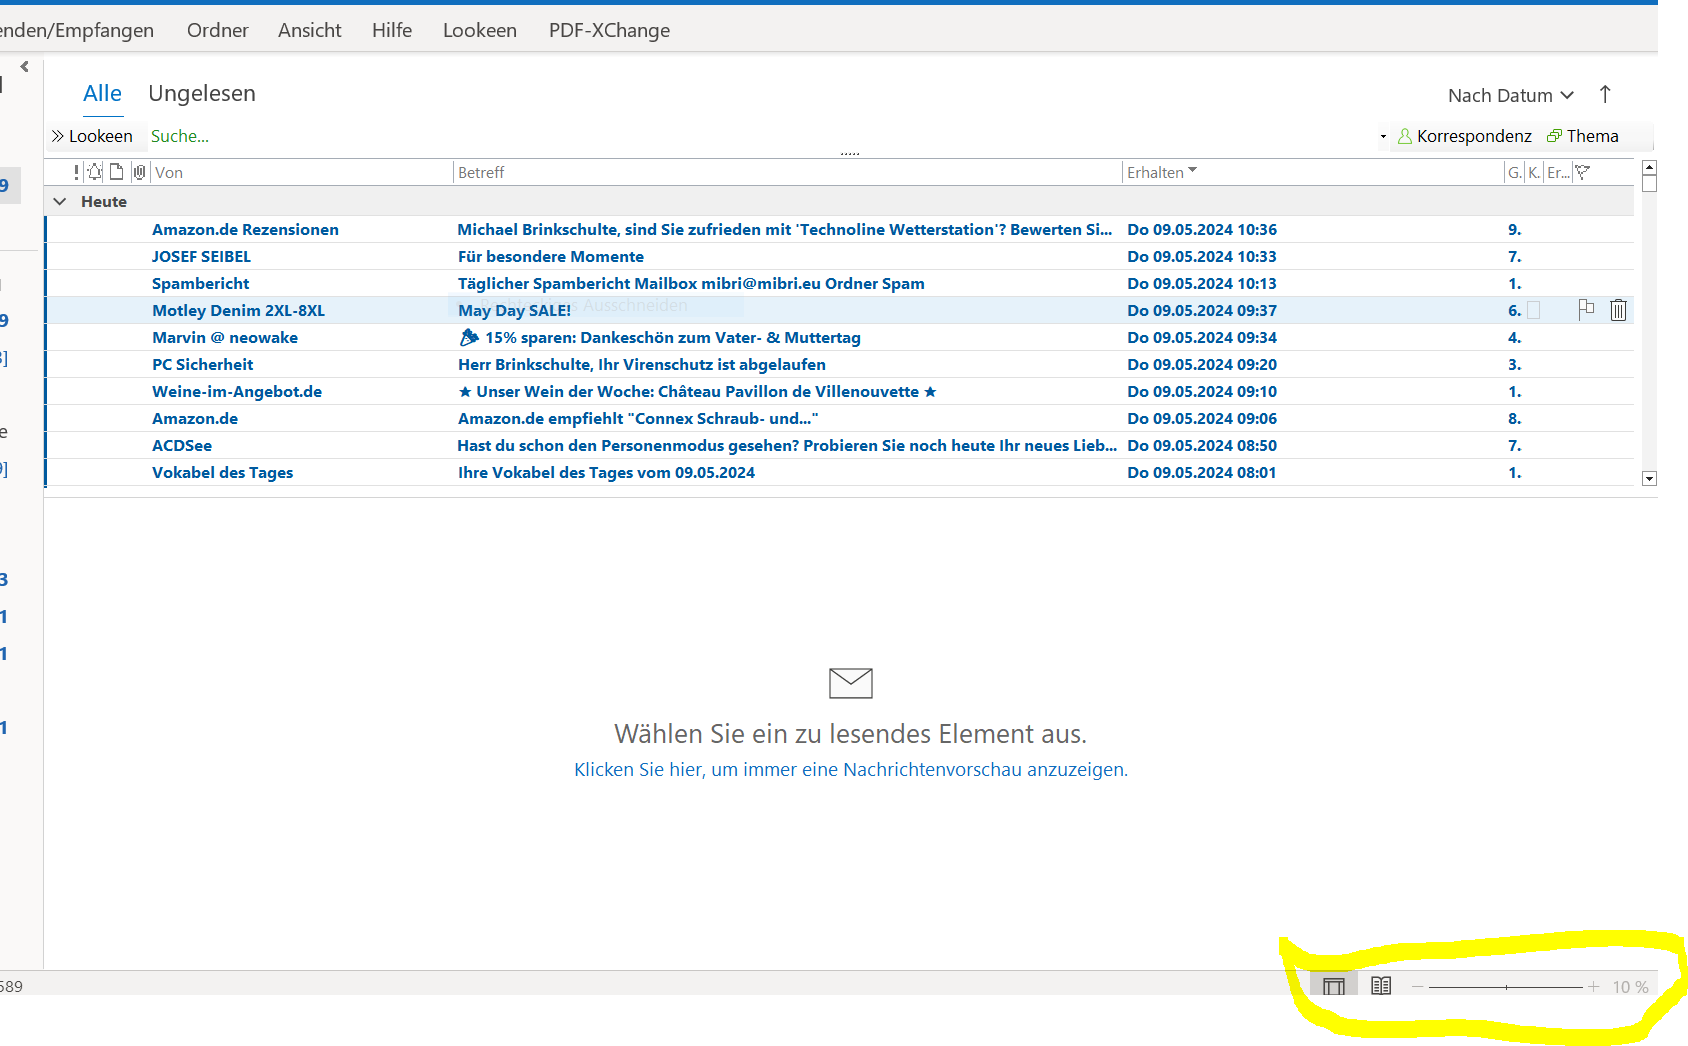Open the small dropdown arrow beside Korrespondenz
The height and width of the screenshot is (1046, 1688).
coord(1383,137)
